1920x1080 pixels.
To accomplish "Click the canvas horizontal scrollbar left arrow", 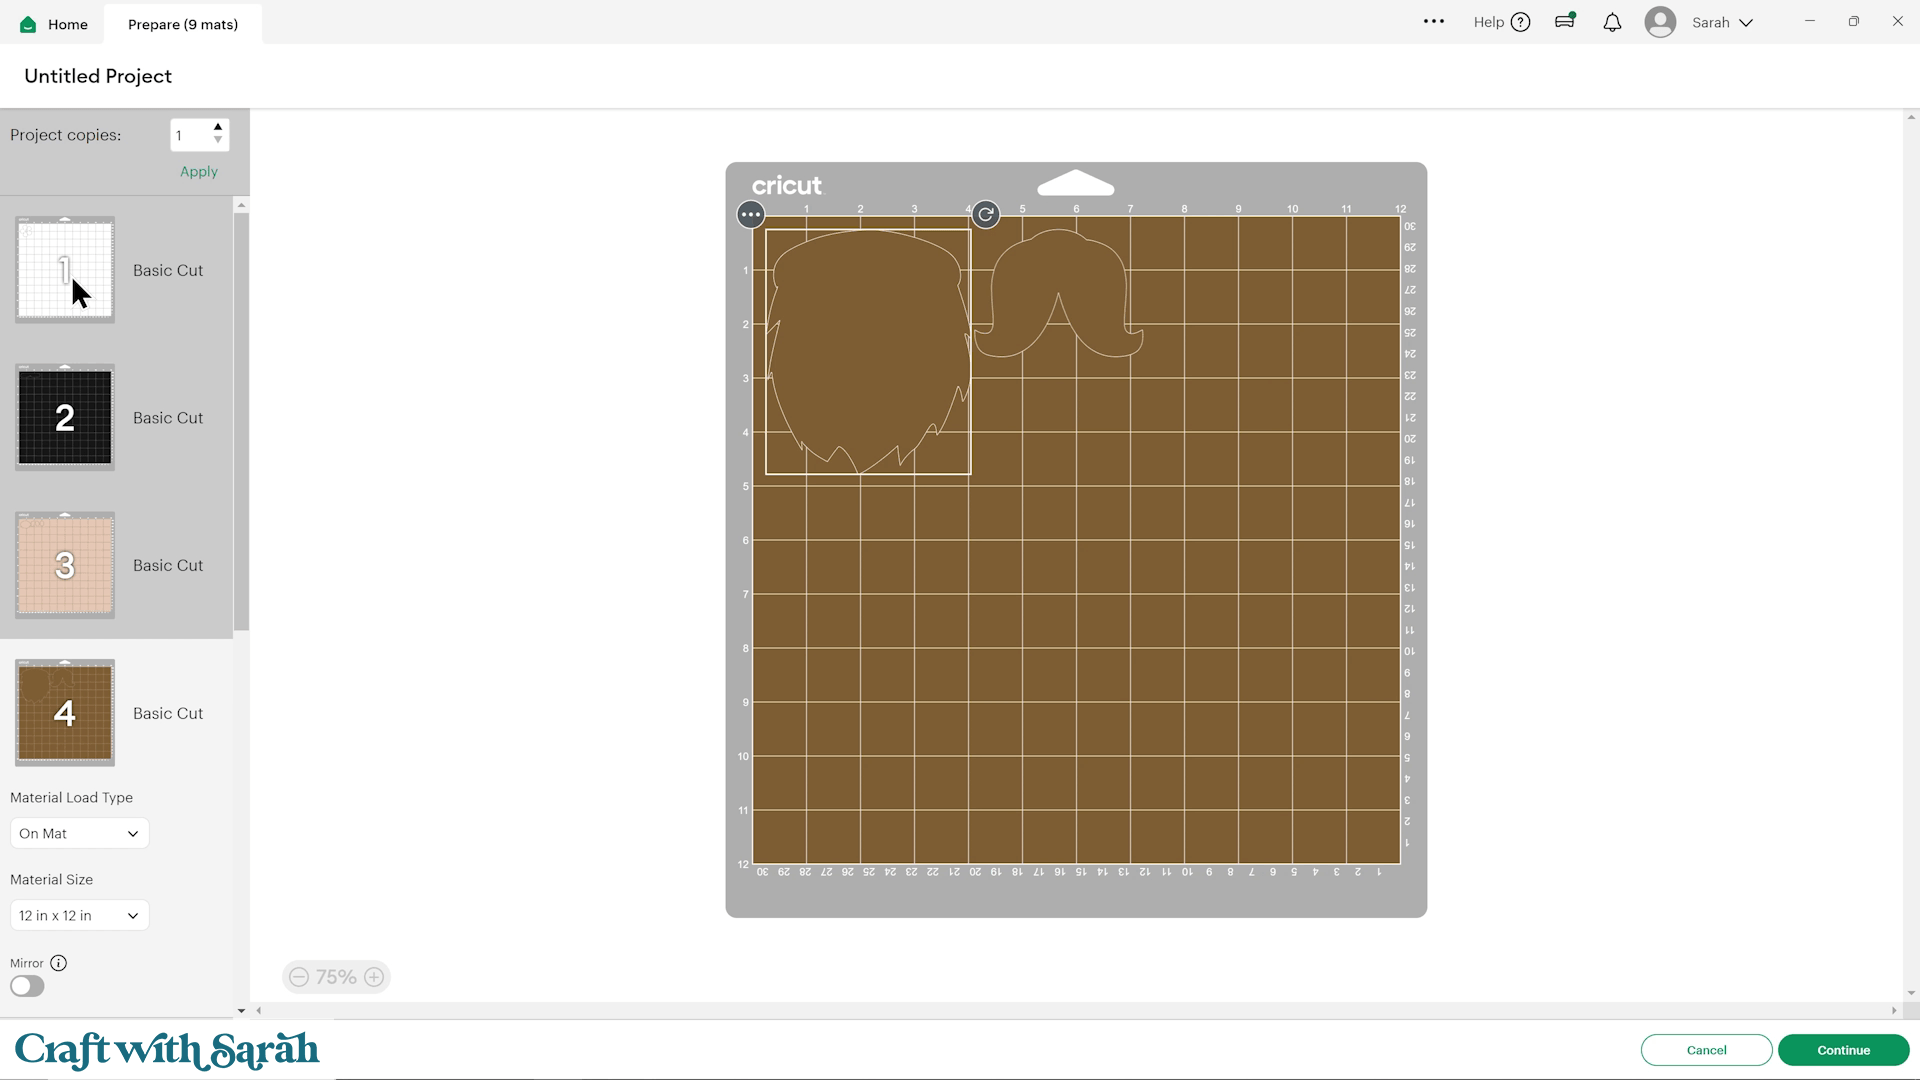I will click(x=259, y=1011).
